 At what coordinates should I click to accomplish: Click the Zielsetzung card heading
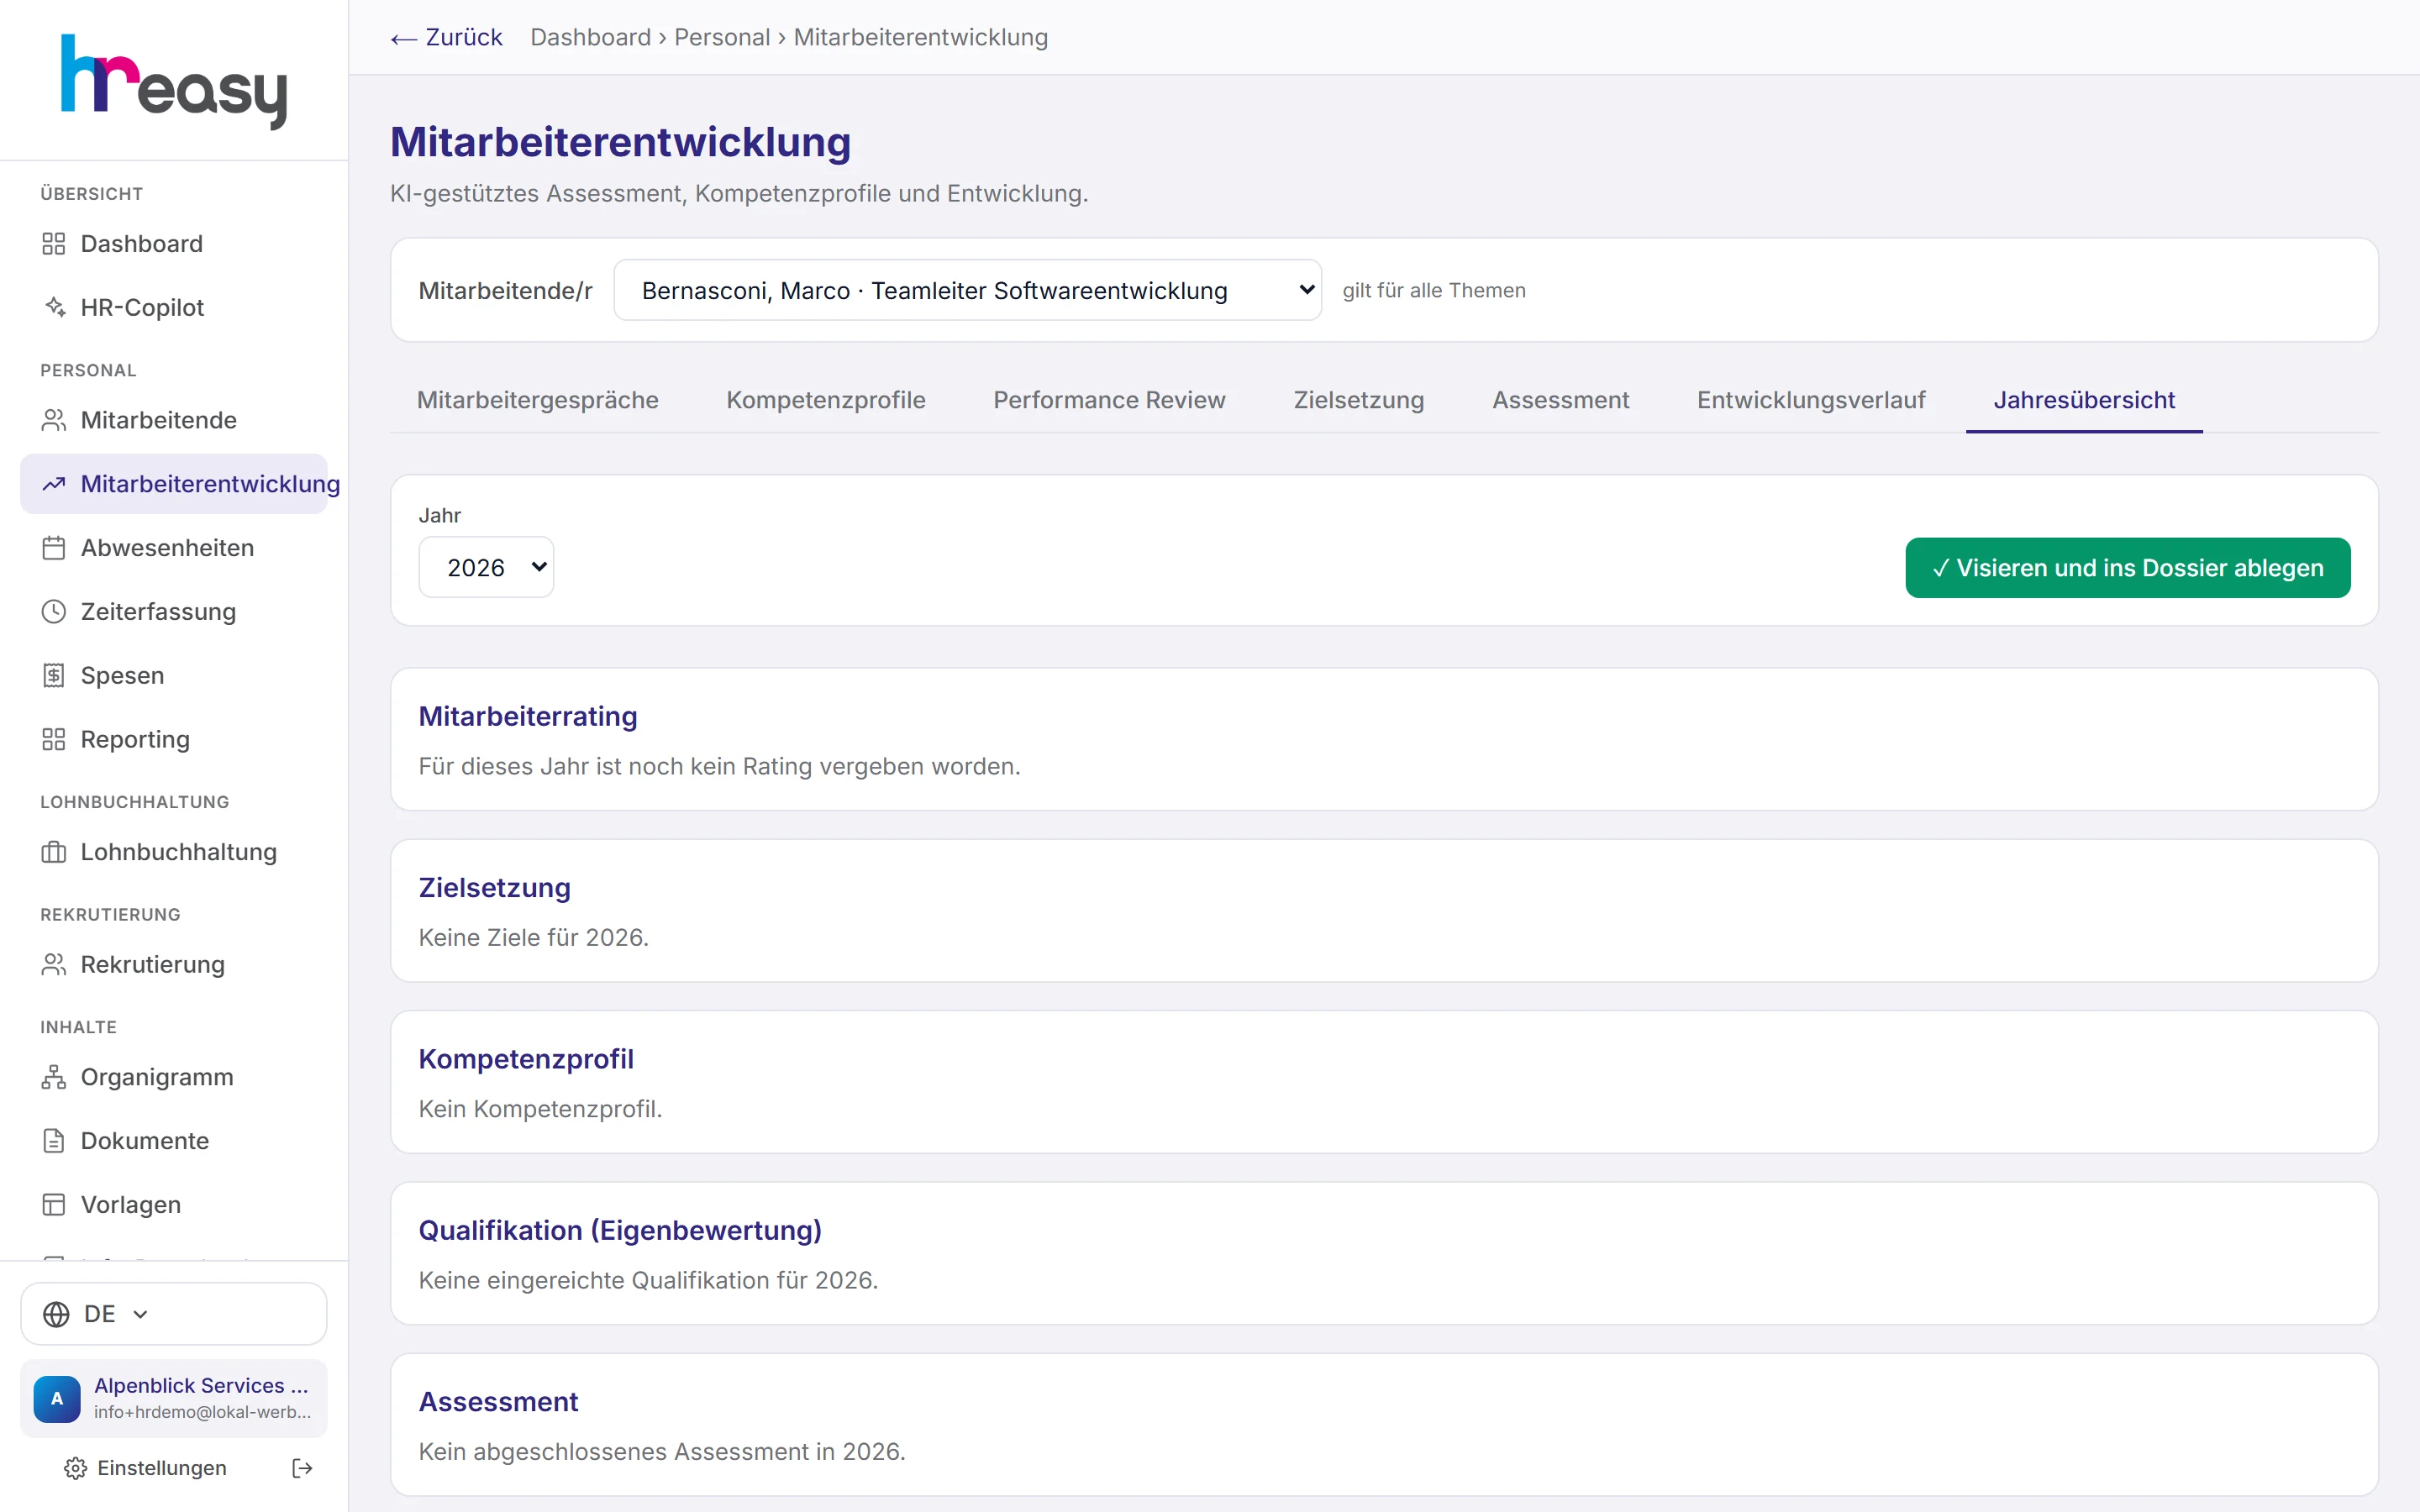(x=495, y=887)
